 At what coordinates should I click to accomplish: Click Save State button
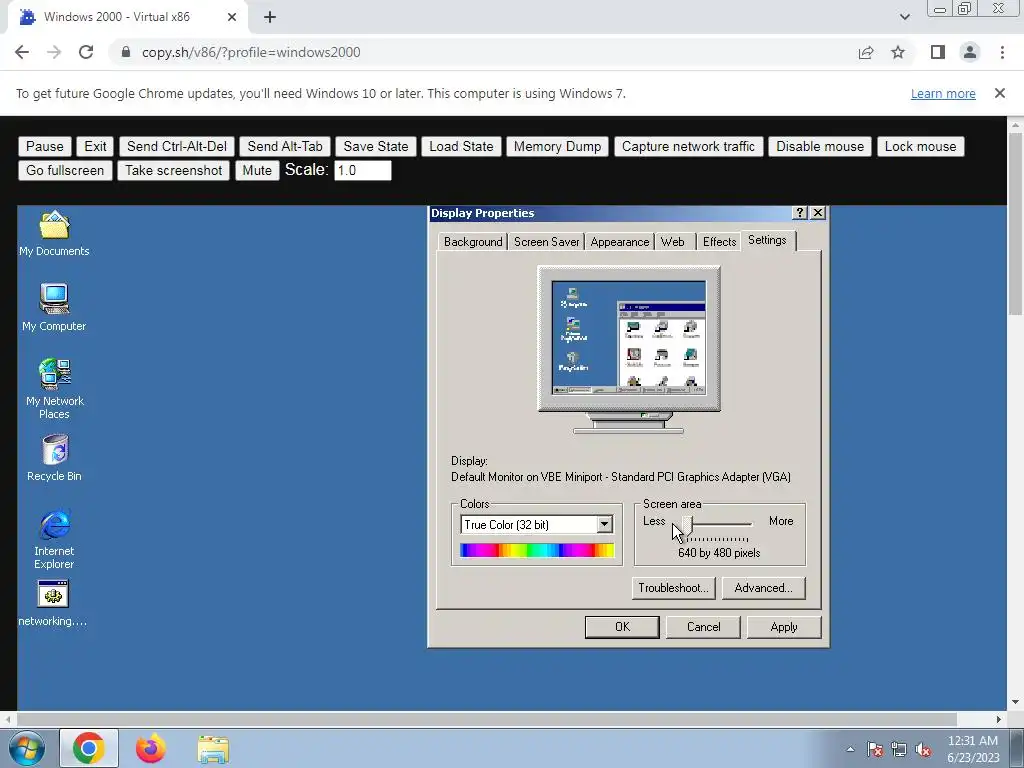[x=376, y=146]
